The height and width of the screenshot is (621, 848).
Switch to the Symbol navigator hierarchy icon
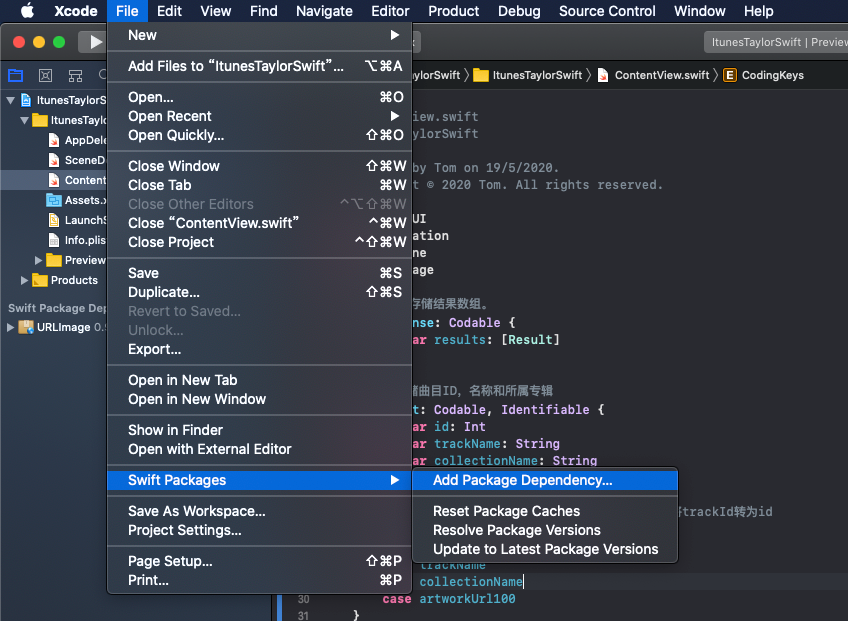point(75,75)
